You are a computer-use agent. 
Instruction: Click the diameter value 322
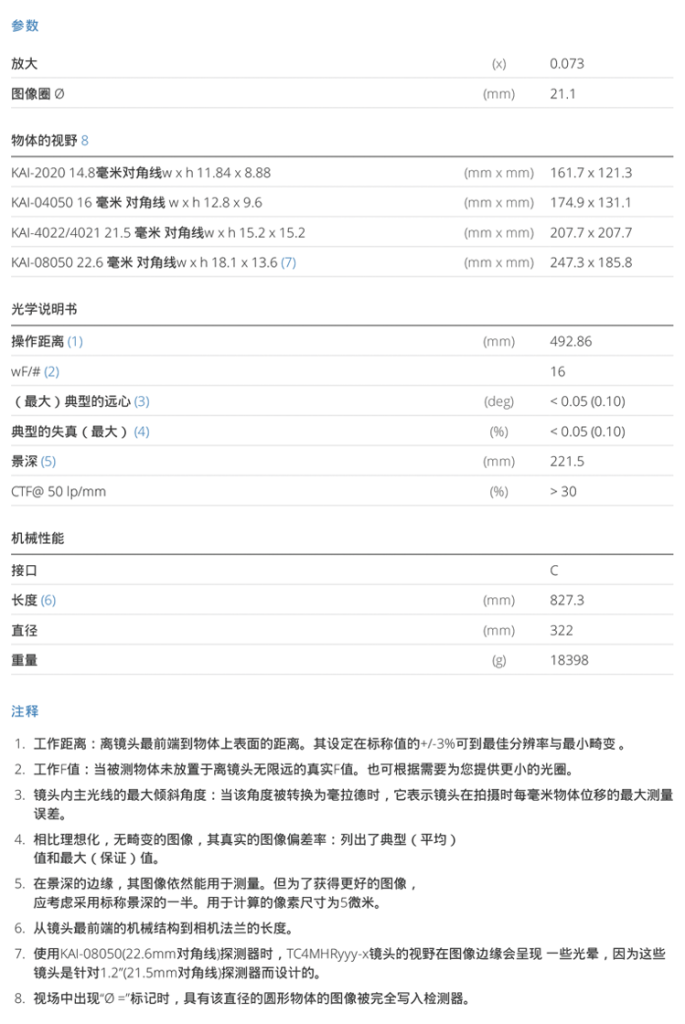tap(561, 630)
